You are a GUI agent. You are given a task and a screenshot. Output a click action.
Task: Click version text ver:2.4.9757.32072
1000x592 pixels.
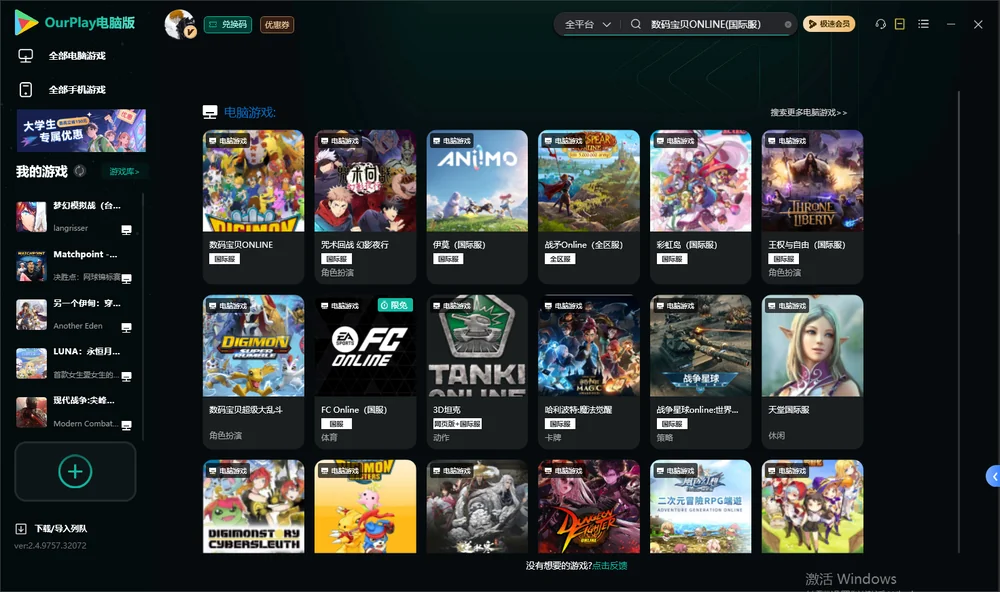pyautogui.click(x=50, y=545)
